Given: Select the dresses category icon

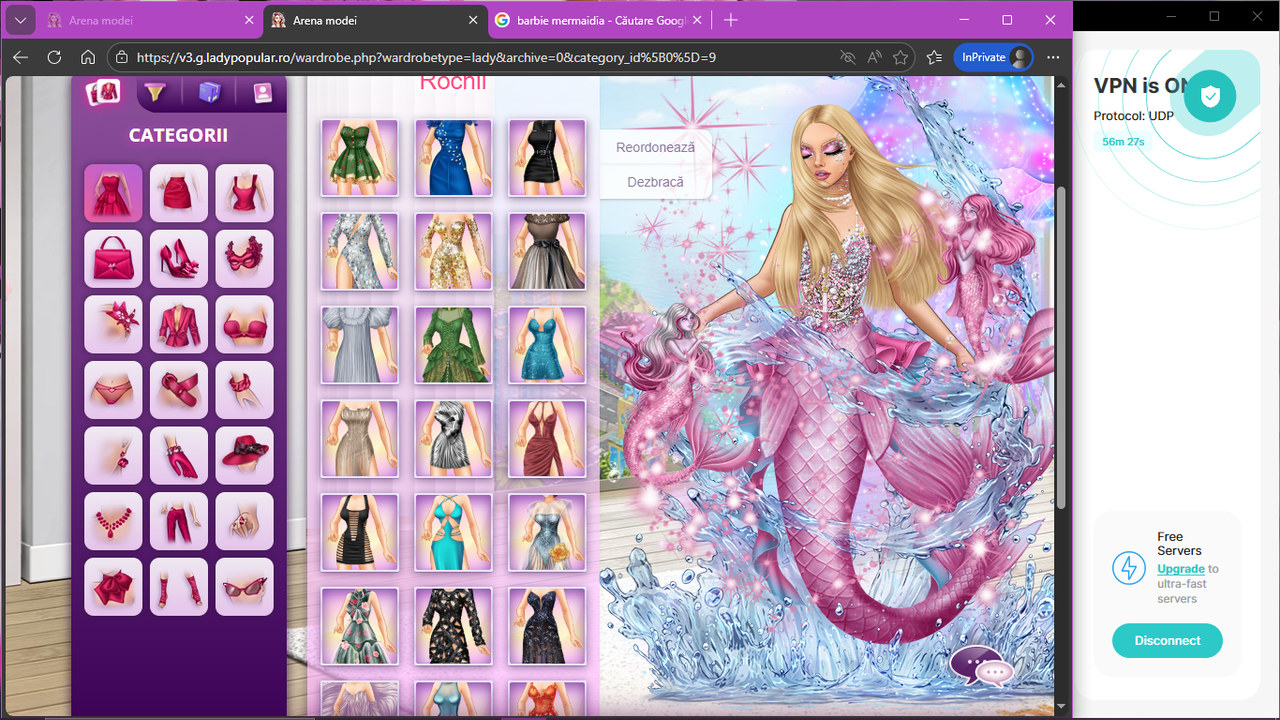Looking at the screenshot, I should pos(113,193).
